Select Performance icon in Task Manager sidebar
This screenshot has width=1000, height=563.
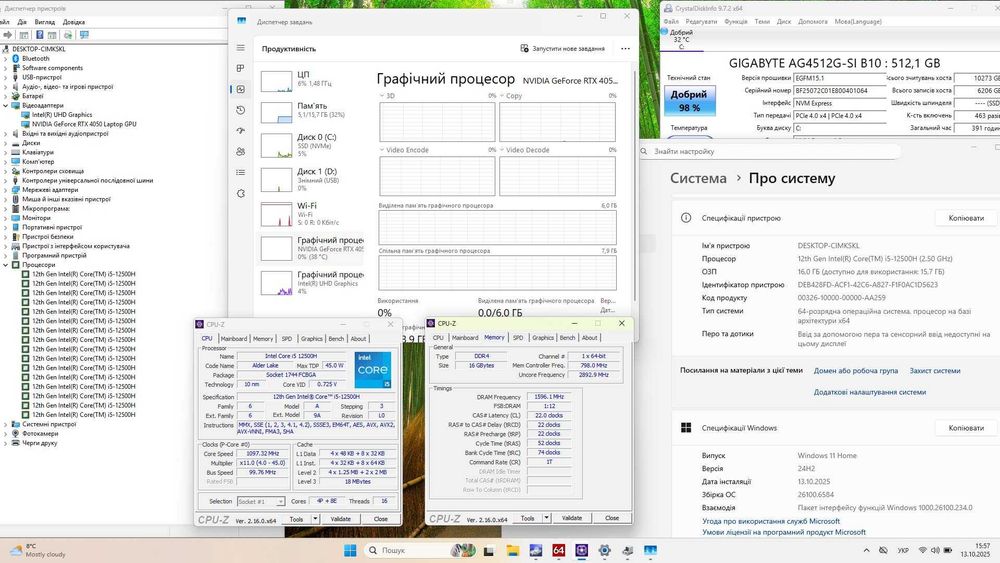click(240, 89)
